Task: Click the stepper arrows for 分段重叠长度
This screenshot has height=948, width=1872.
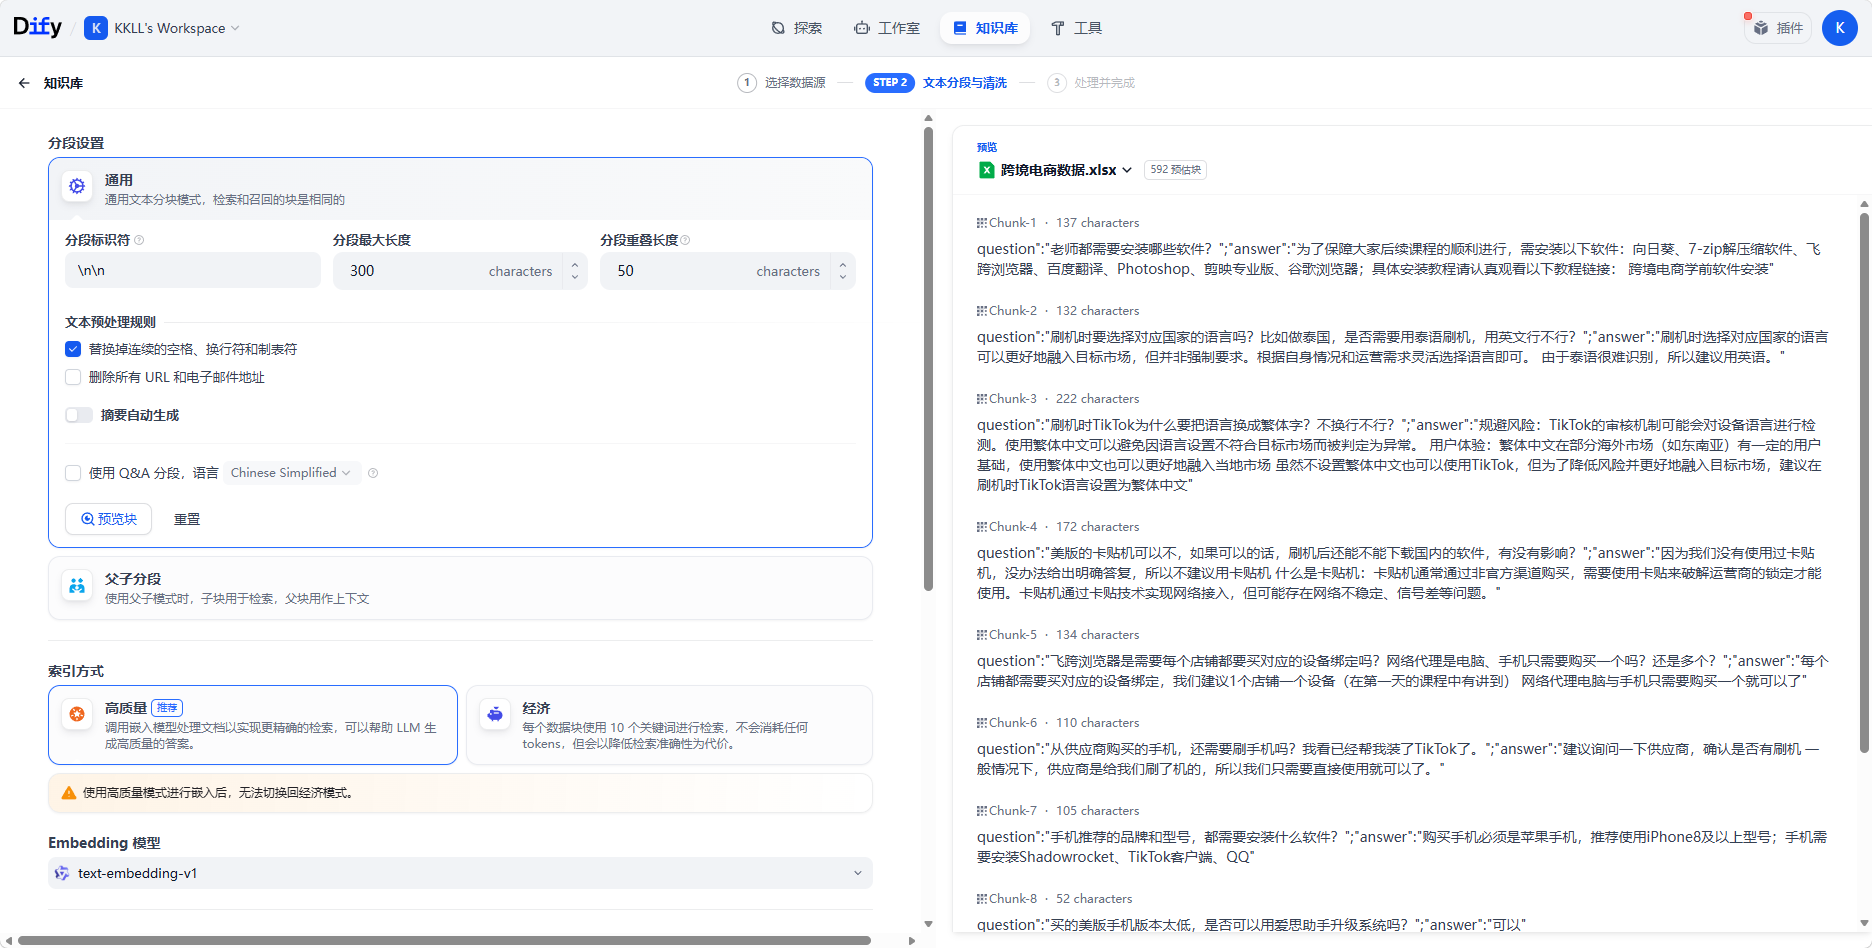Action: click(x=843, y=271)
